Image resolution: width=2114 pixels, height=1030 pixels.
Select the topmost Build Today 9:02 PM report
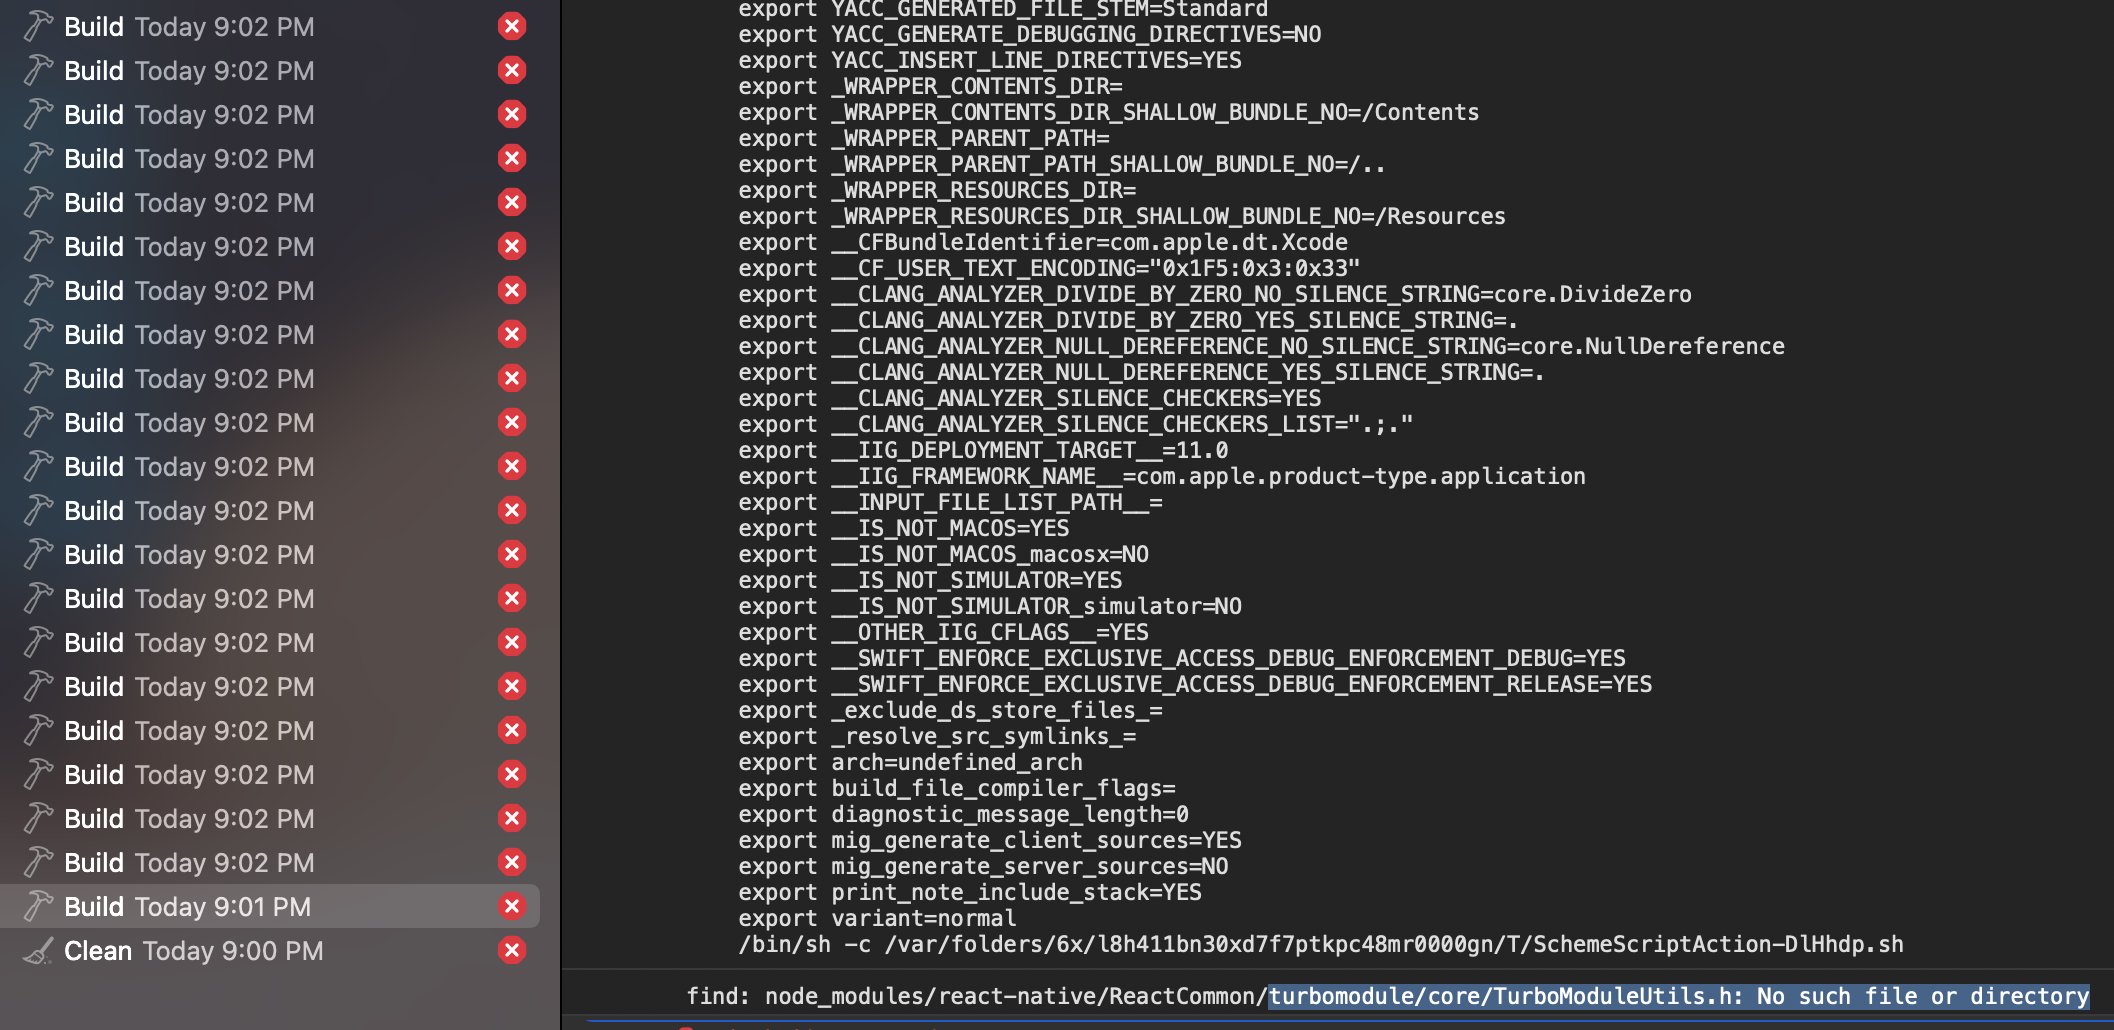point(200,26)
